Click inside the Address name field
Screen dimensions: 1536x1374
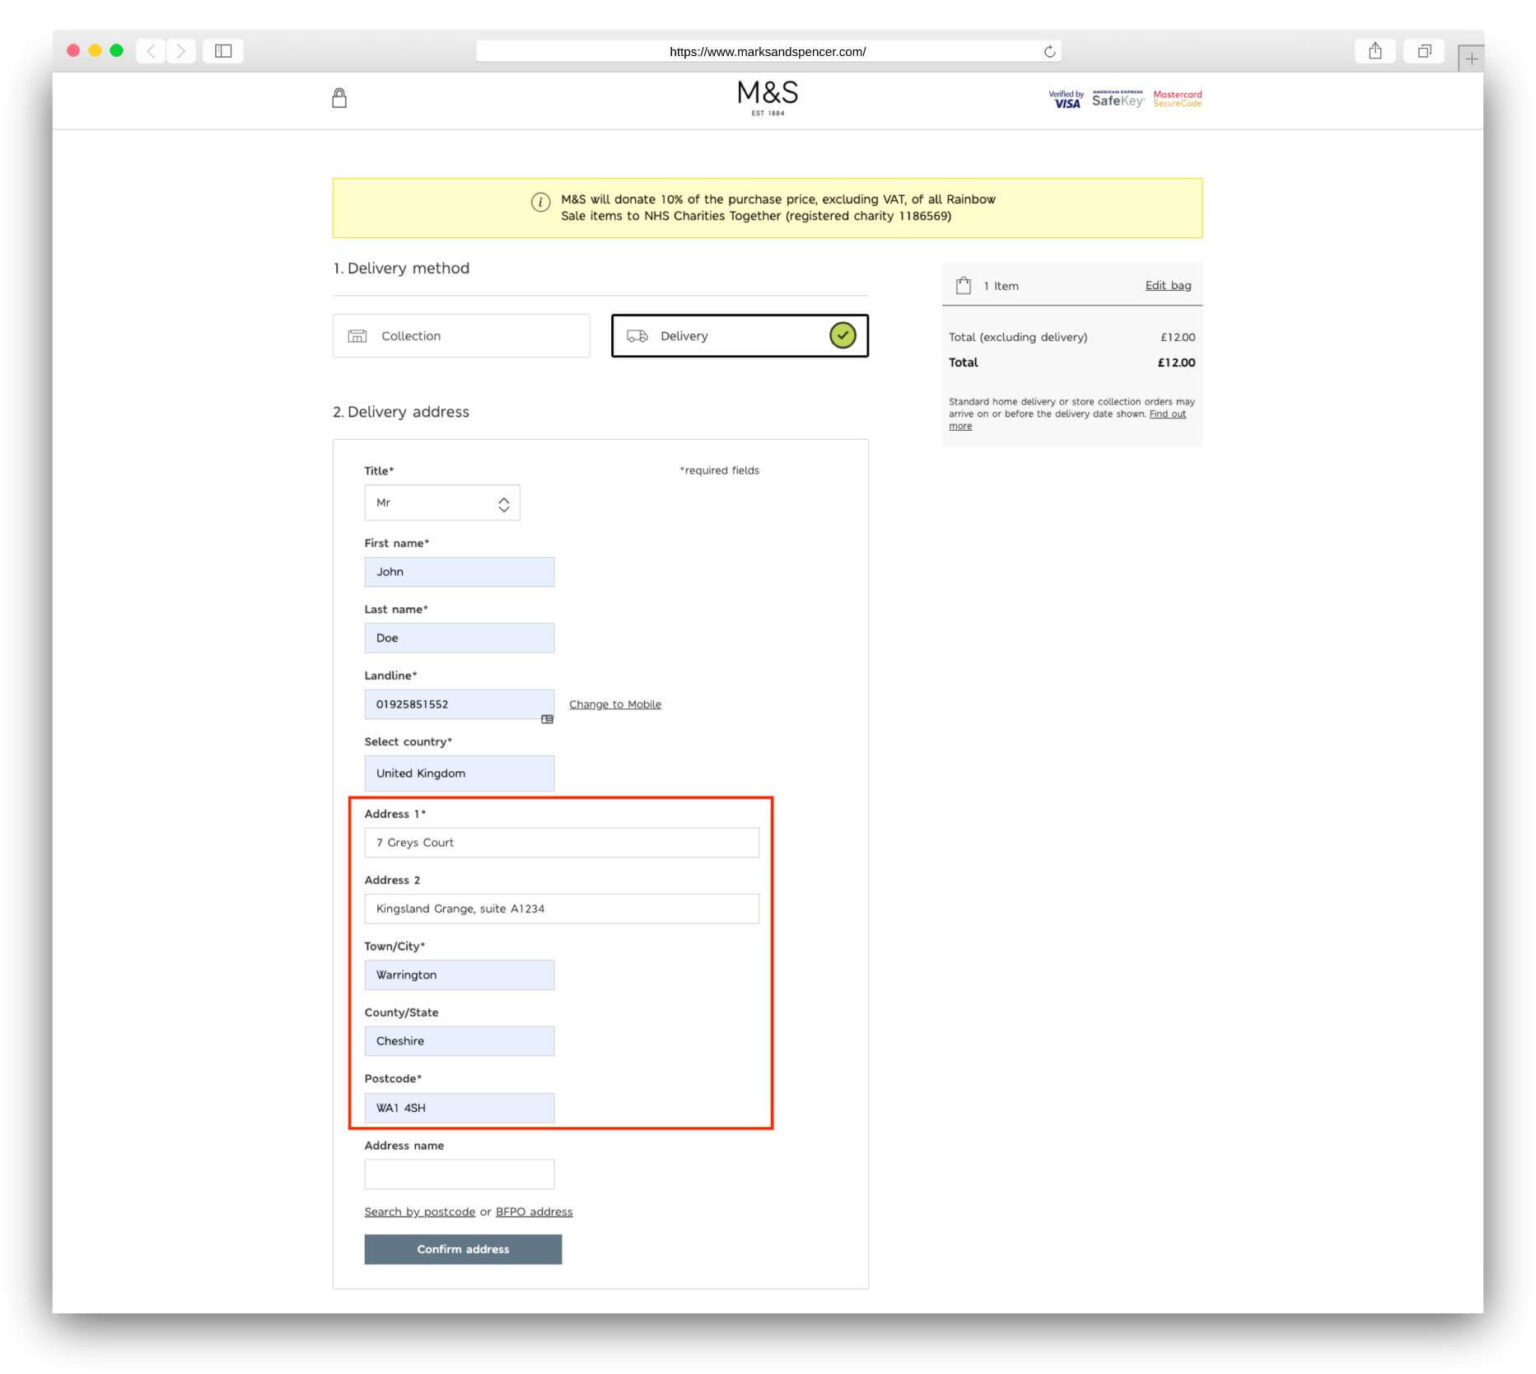(459, 1173)
